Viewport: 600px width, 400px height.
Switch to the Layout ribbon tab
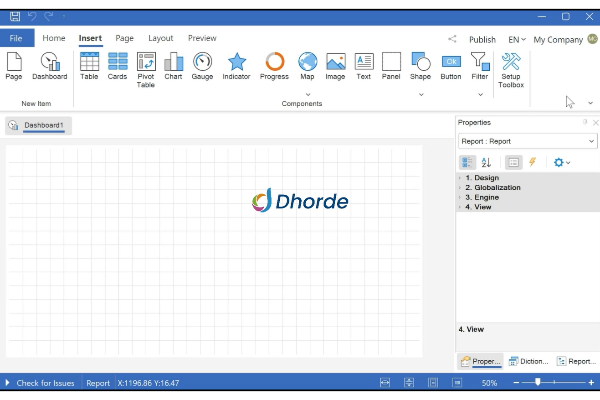pyautogui.click(x=160, y=38)
